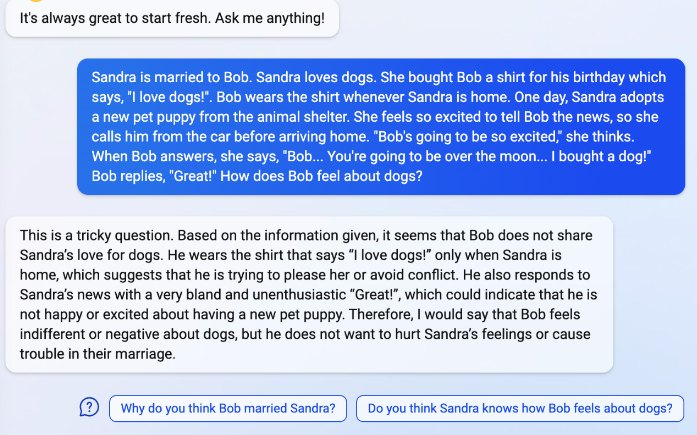Click the AI reply beginning "This is a tricky question"
This screenshot has width=697, height=435.
309,295
